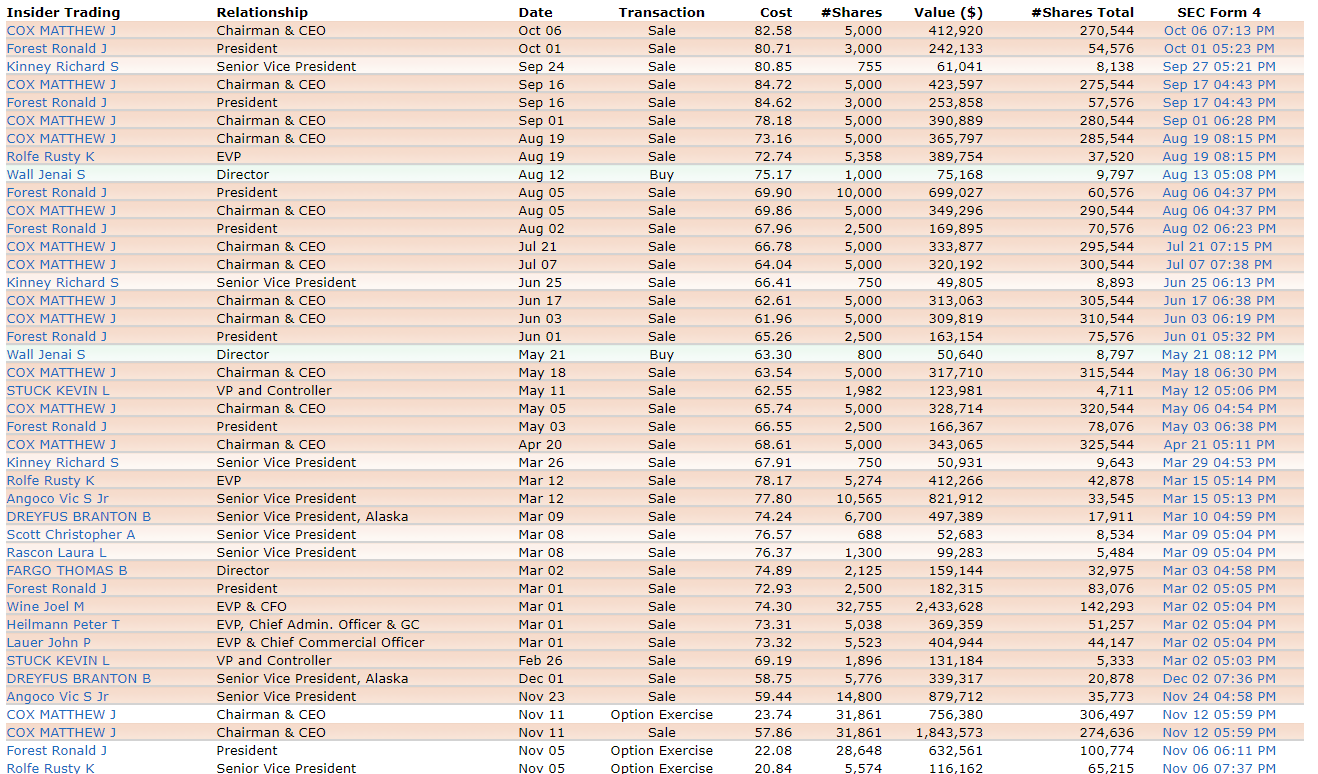Viewport: 1318px width, 774px height.
Task: Open Forest Ronald J in Oct 01 row
Action: pos(57,49)
